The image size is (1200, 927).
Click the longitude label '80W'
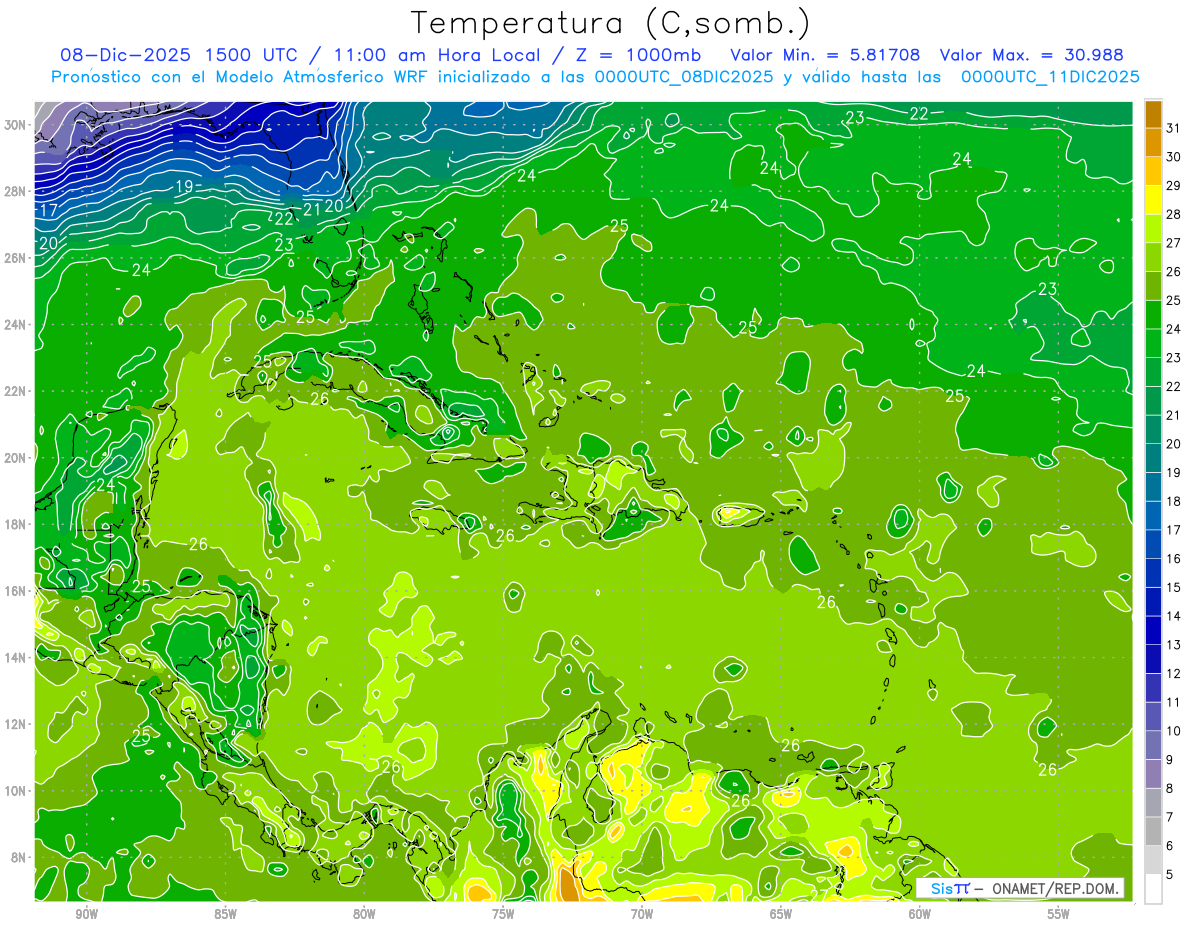click(x=364, y=914)
